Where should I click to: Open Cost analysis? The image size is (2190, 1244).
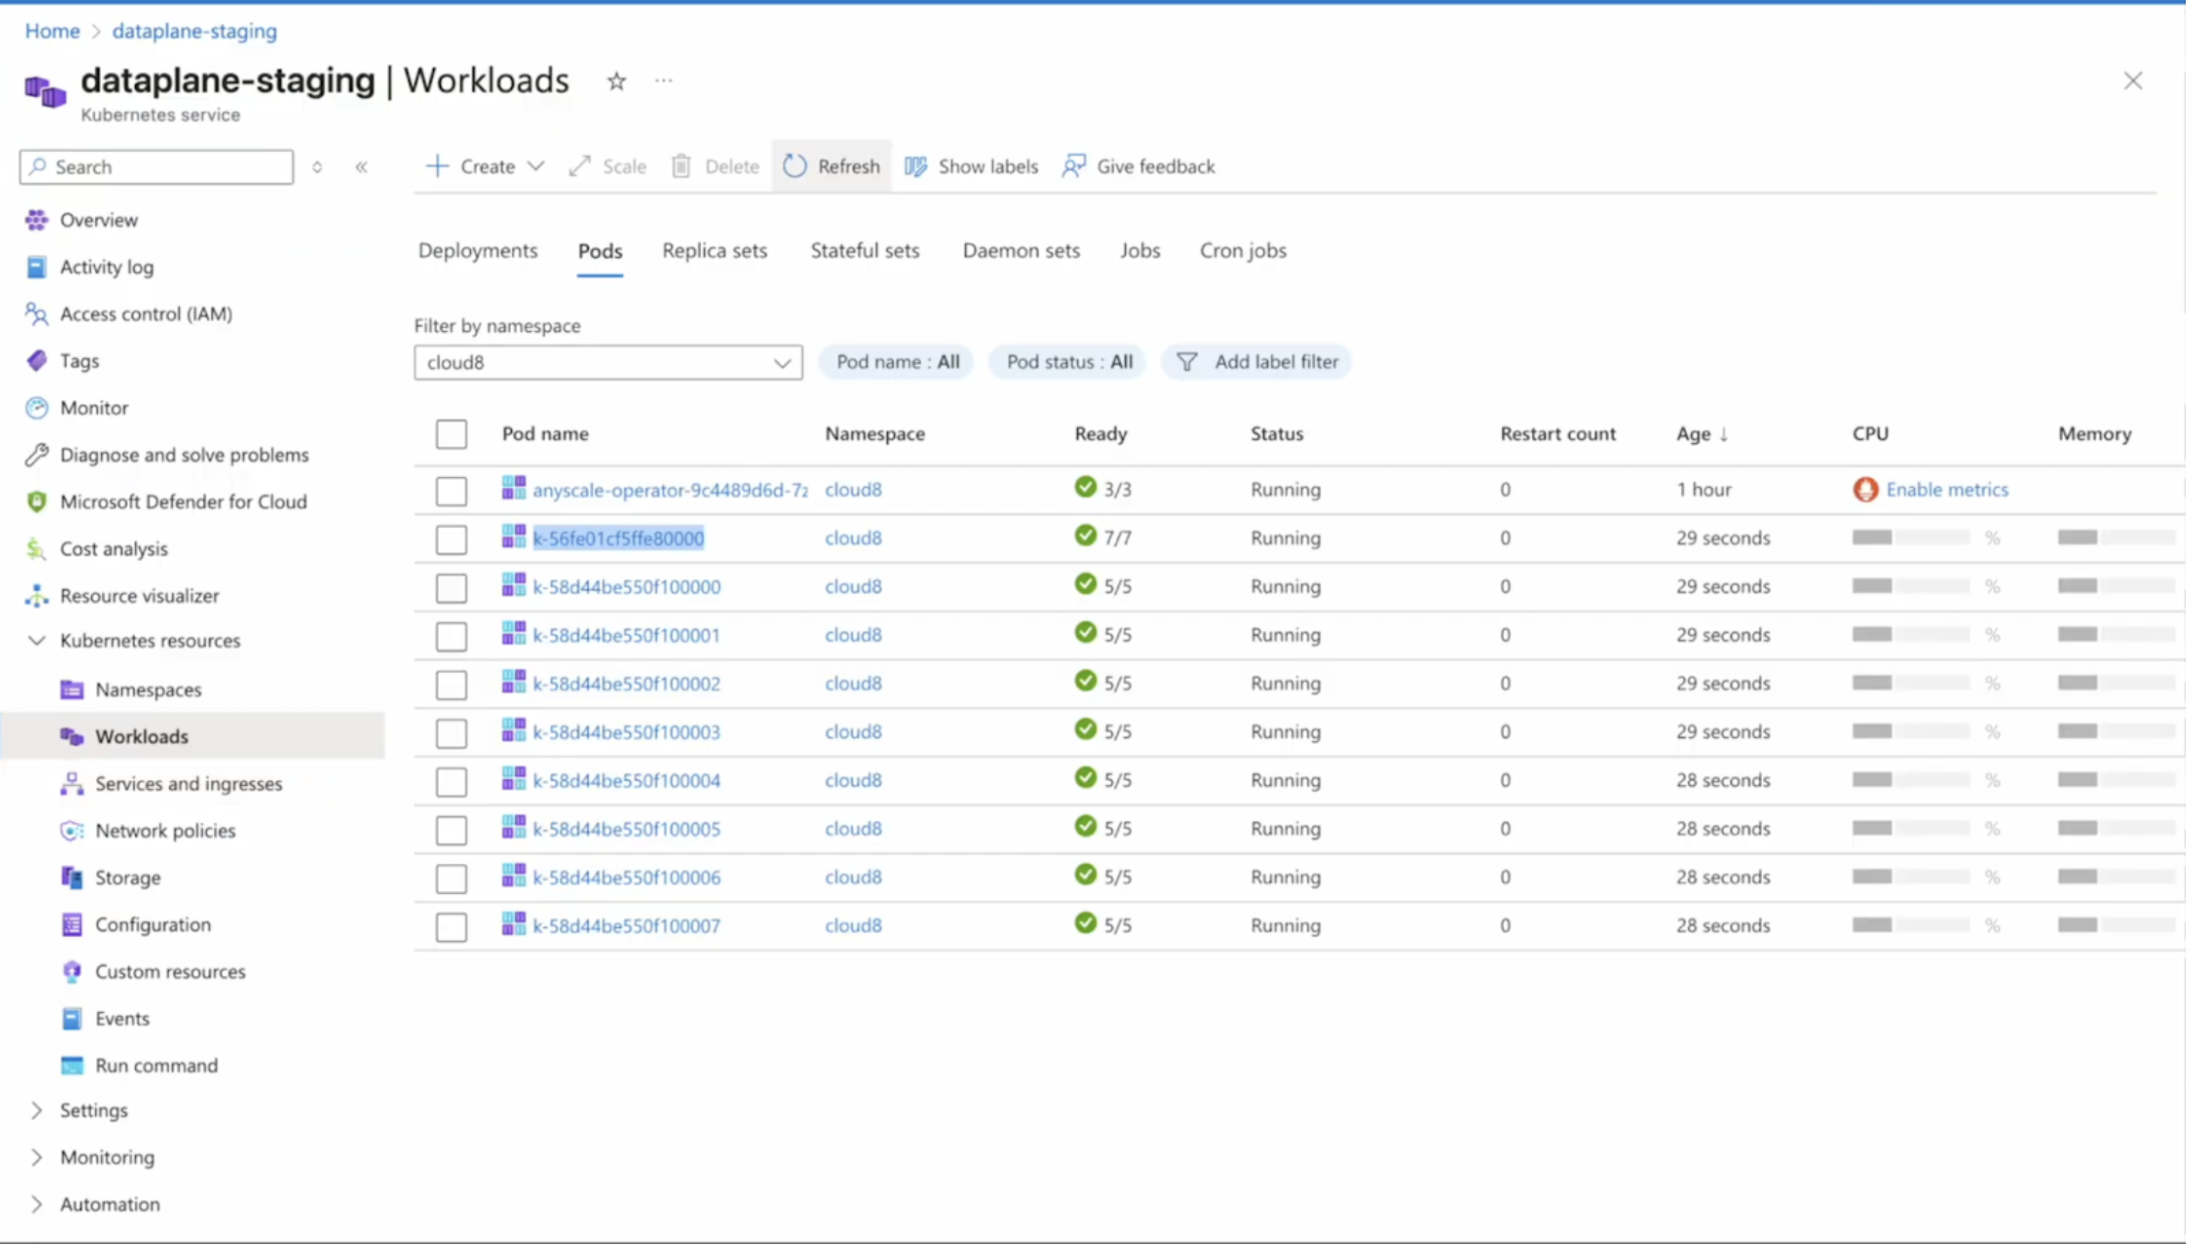click(113, 548)
